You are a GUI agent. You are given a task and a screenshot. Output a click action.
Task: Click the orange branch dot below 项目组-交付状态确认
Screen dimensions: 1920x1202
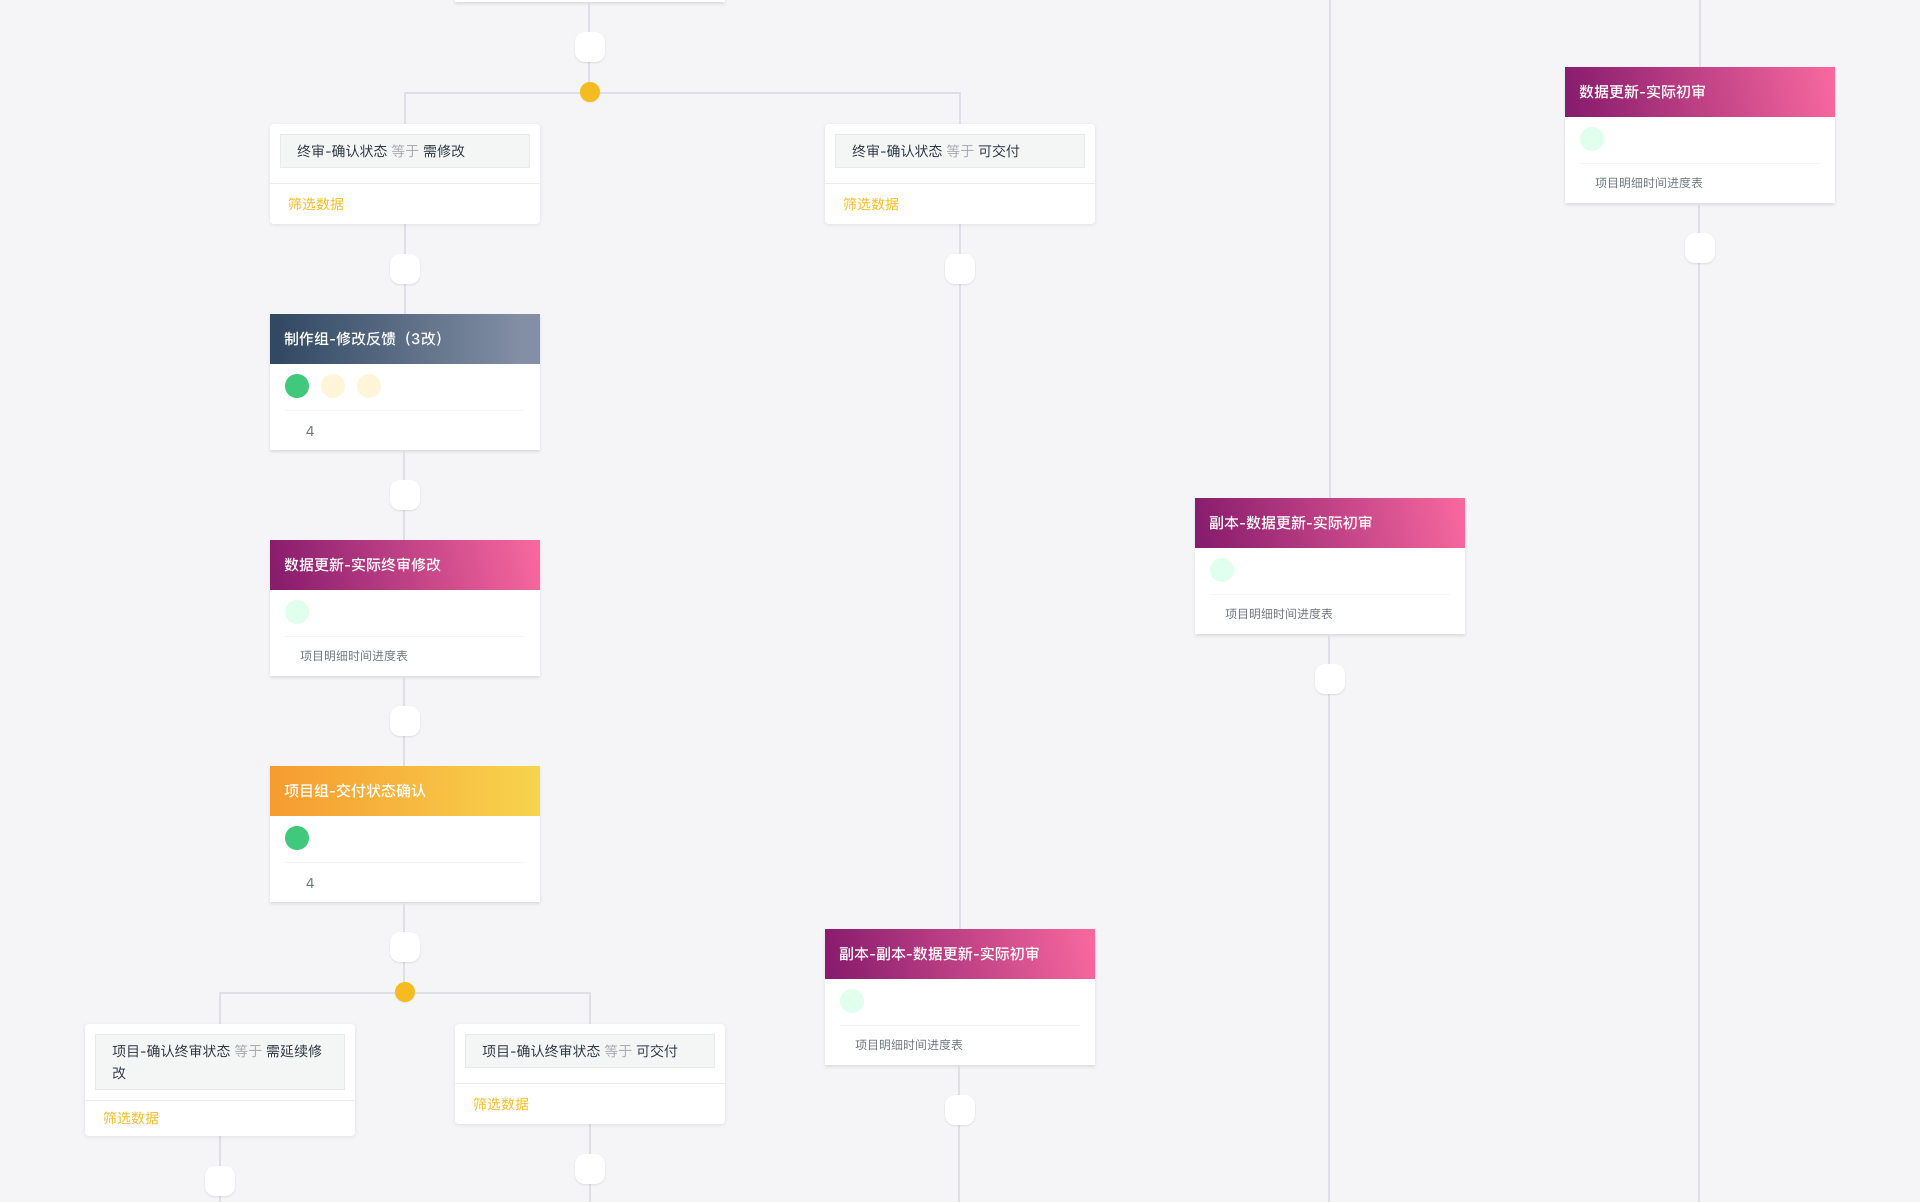click(405, 992)
